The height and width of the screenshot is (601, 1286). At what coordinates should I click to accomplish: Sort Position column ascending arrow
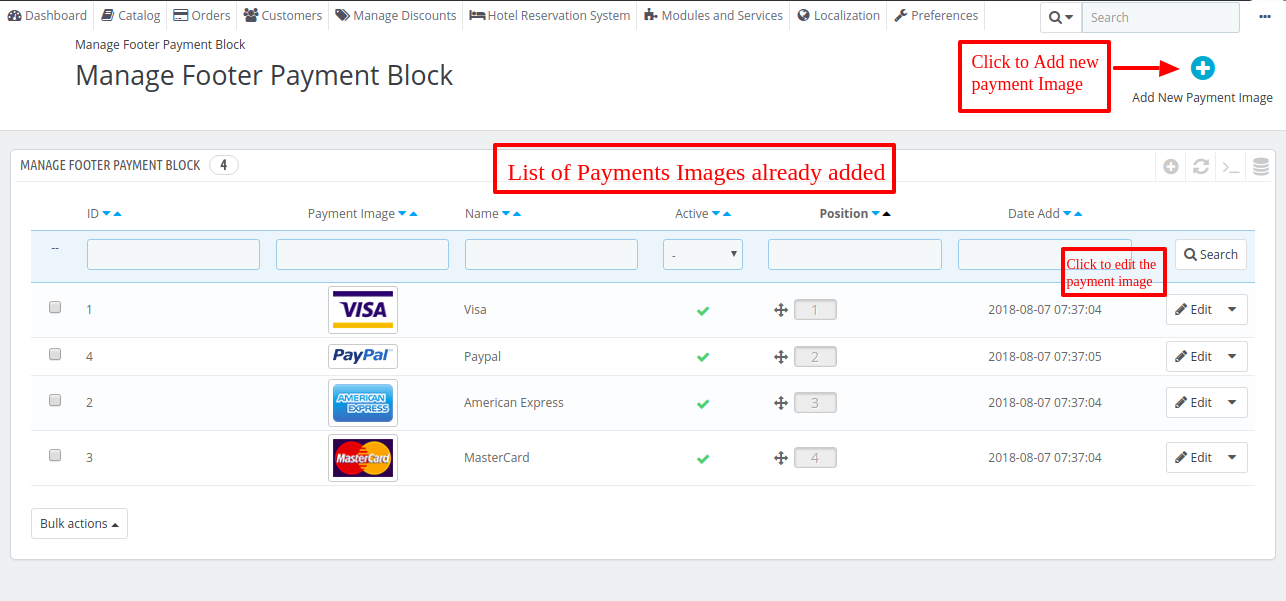pos(886,214)
